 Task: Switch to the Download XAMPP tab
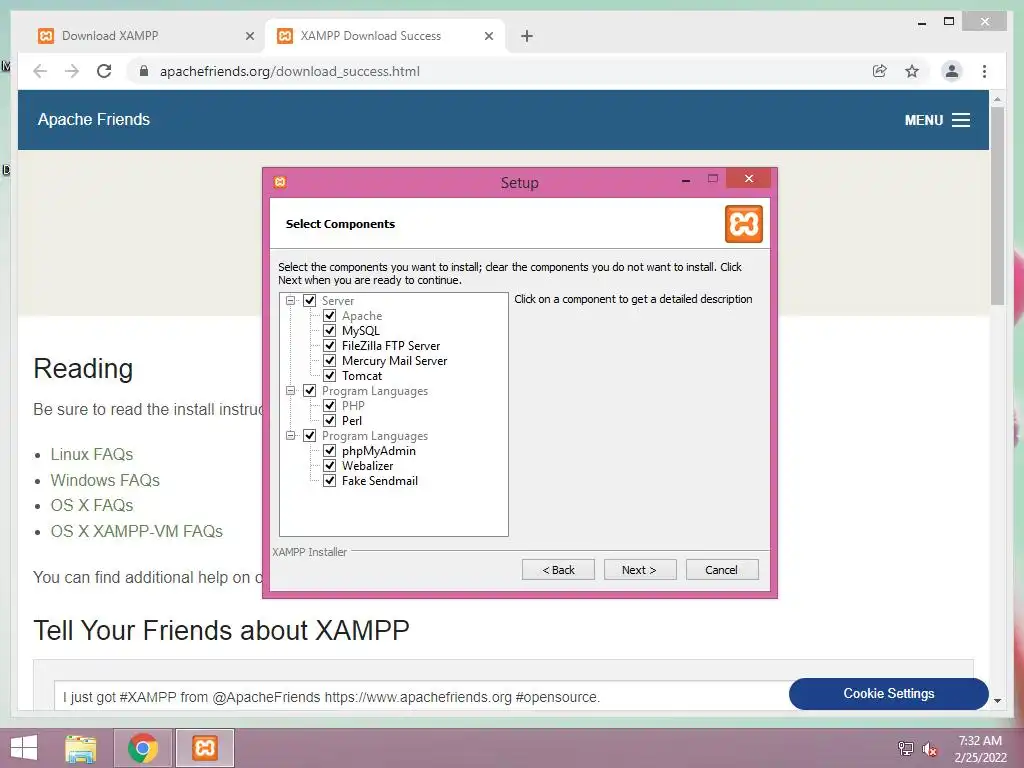(144, 36)
